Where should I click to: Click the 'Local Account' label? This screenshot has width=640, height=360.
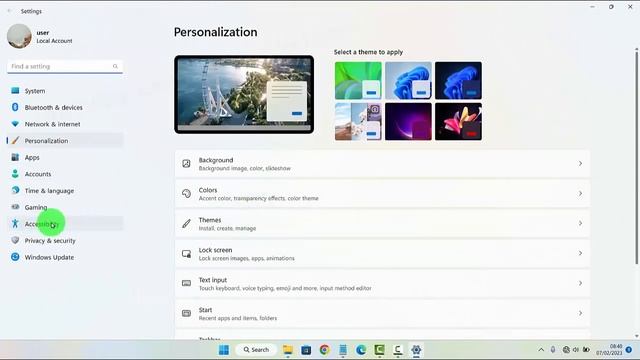[54, 41]
